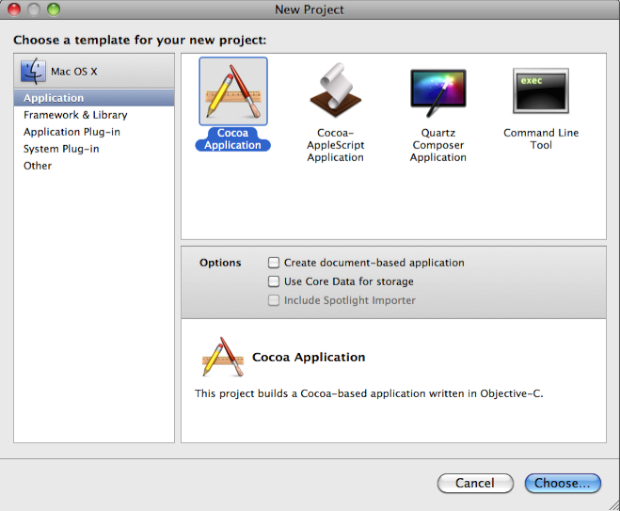Cancel the New Project dialog
620x511 pixels.
pyautogui.click(x=475, y=483)
